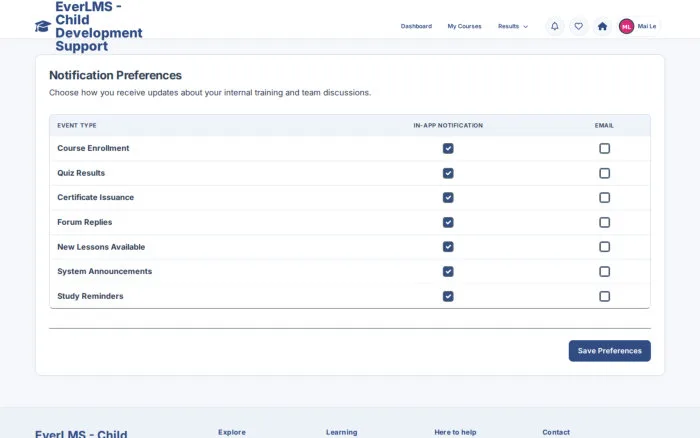The image size is (700, 438).
Task: Uncheck in-app notification for Certificate Issuance
Action: 448,197
